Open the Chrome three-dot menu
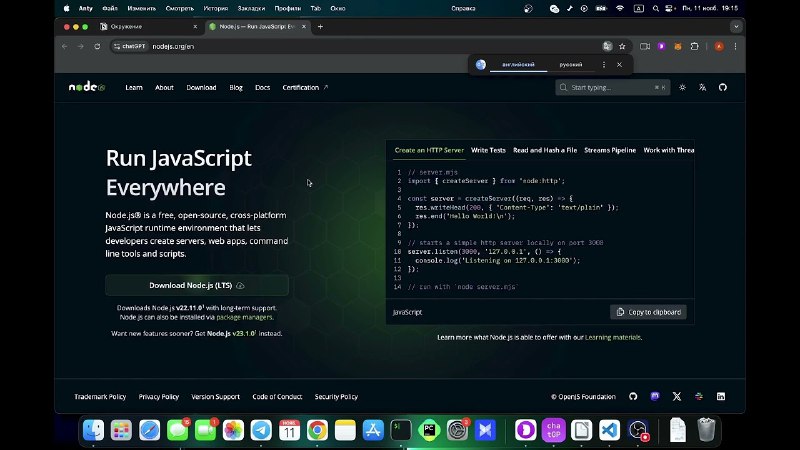 pos(735,46)
